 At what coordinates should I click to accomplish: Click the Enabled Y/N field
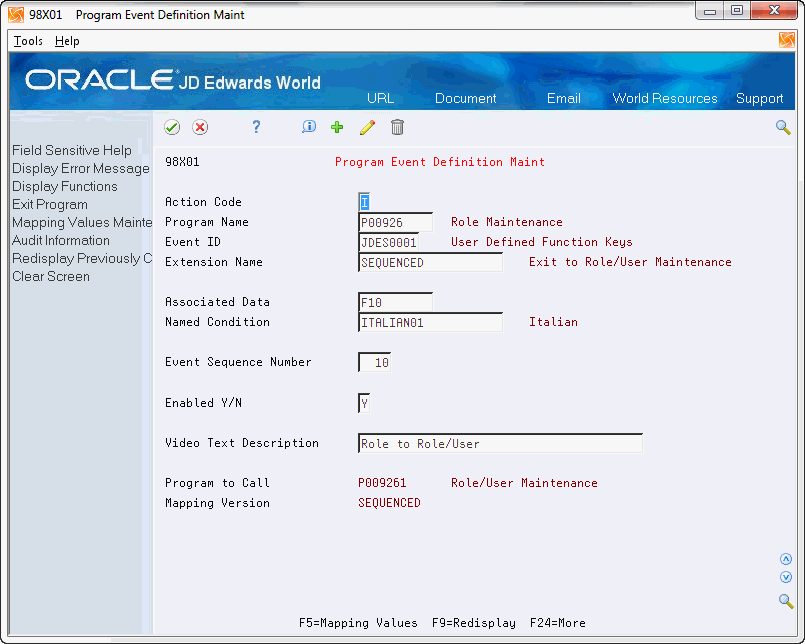pos(364,403)
